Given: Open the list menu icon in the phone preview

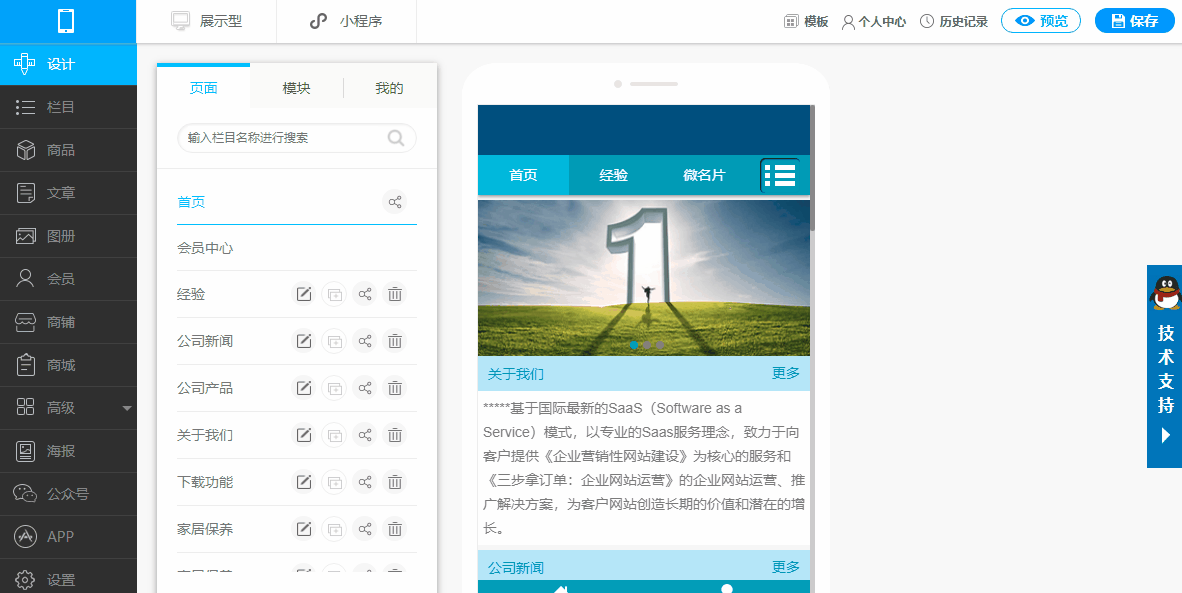Looking at the screenshot, I should click(x=780, y=176).
